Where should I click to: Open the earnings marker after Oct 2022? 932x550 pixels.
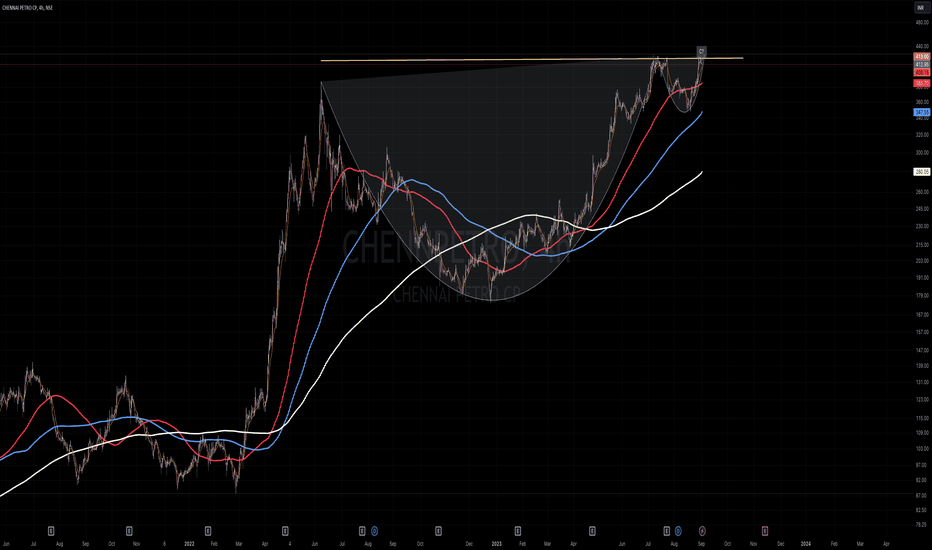pos(438,531)
